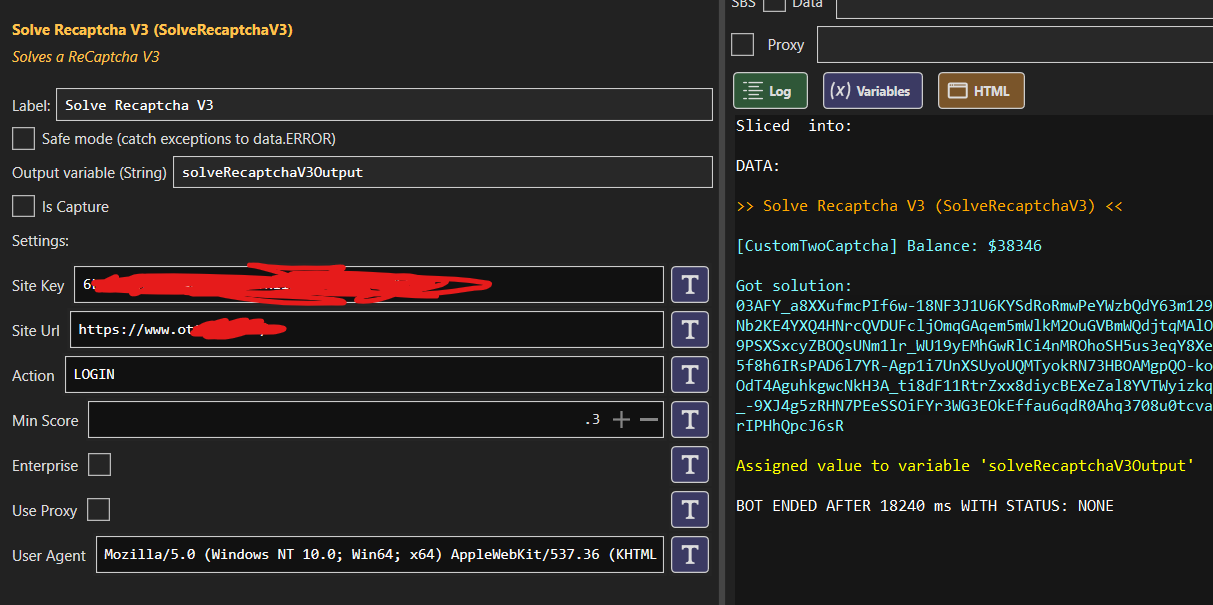
Task: Toggle the Min Score T mode button
Action: [x=689, y=420]
